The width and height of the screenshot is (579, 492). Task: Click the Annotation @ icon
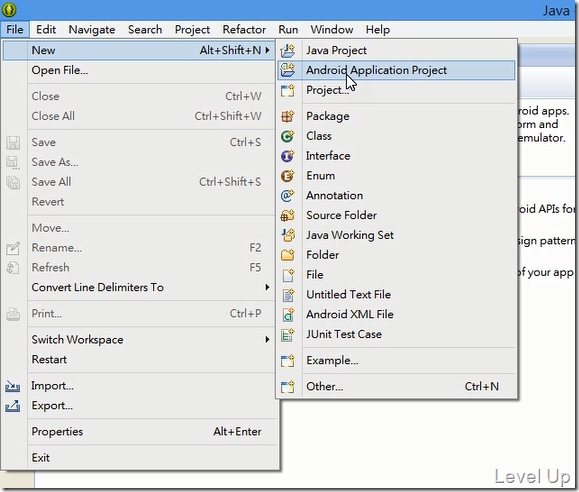coord(288,195)
